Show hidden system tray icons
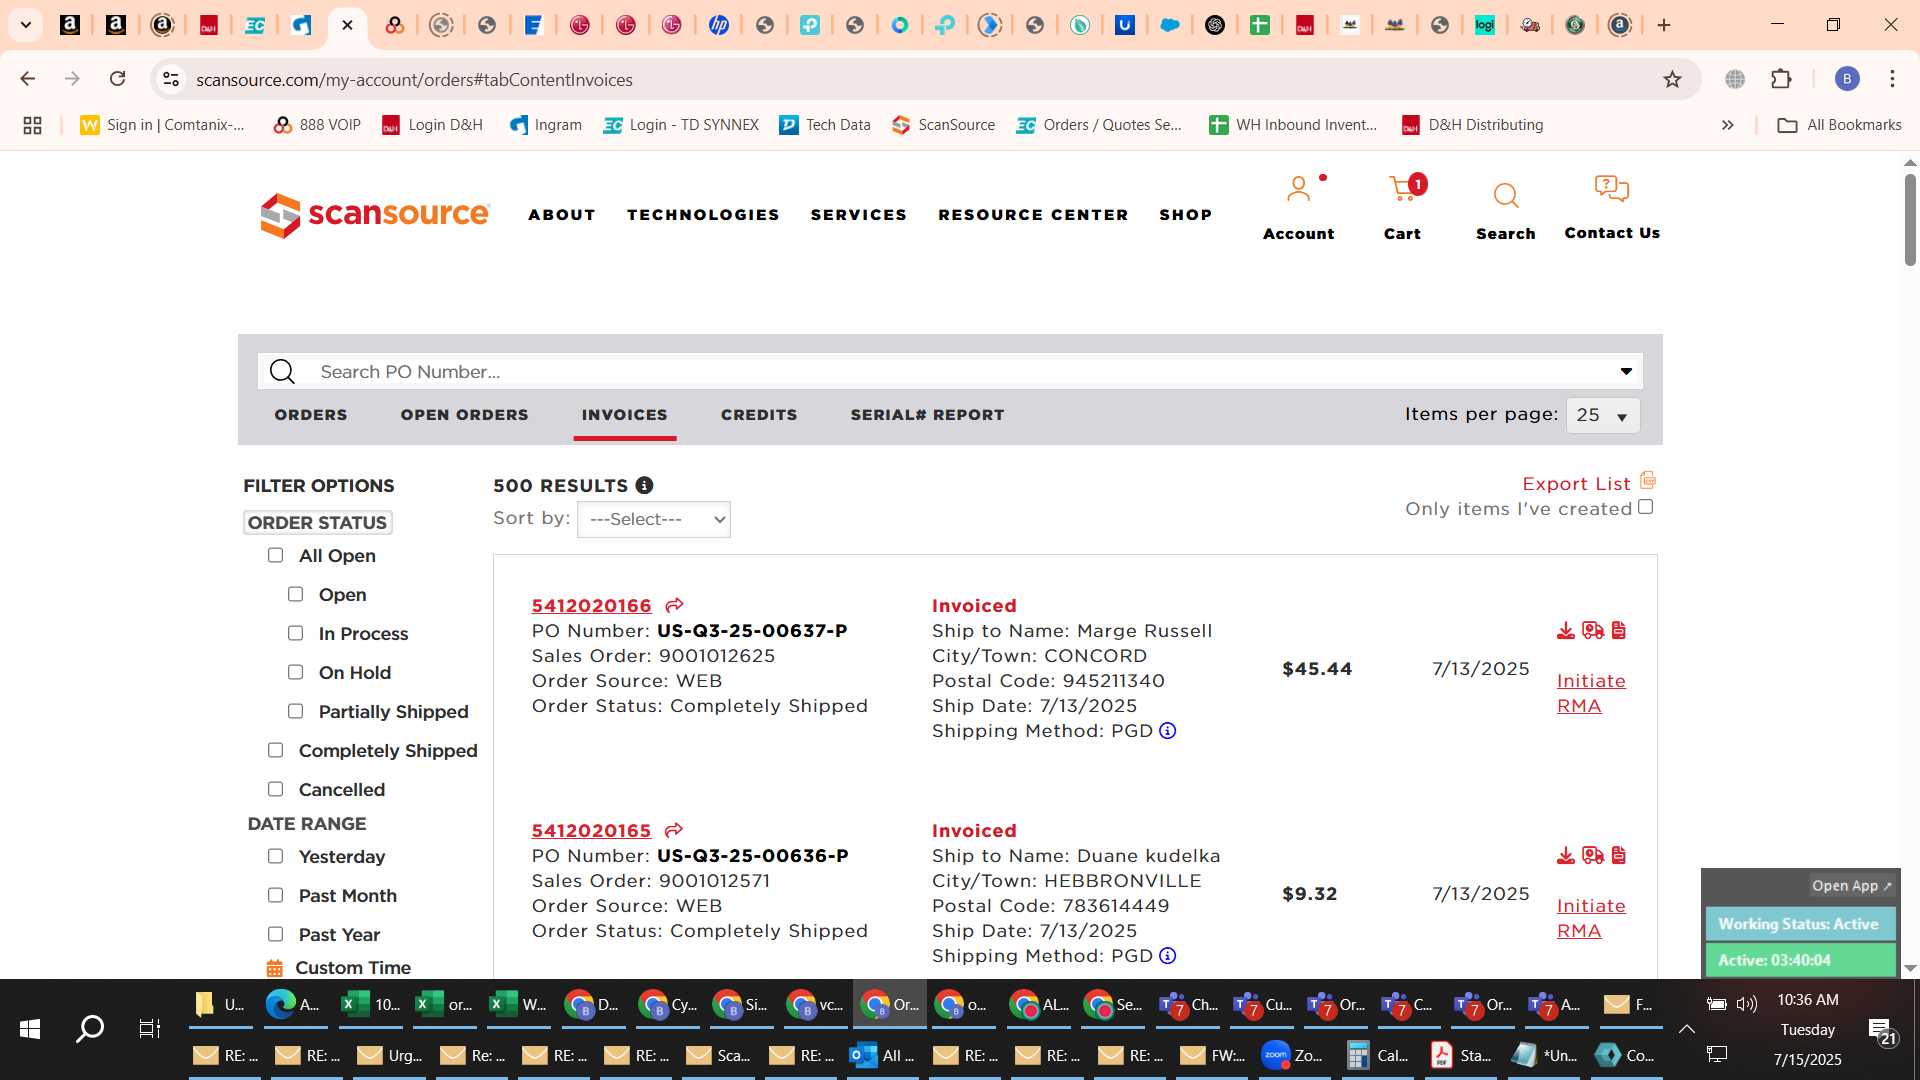 point(1686,1029)
